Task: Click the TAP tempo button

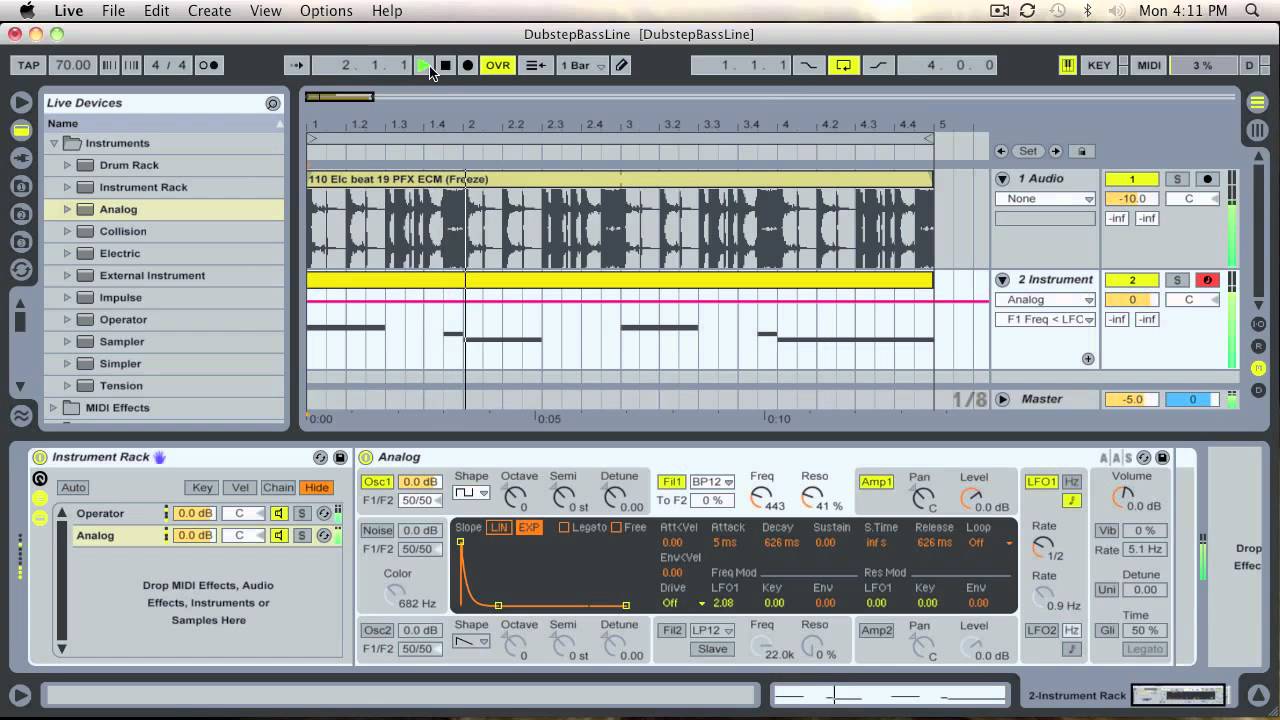Action: click(29, 65)
